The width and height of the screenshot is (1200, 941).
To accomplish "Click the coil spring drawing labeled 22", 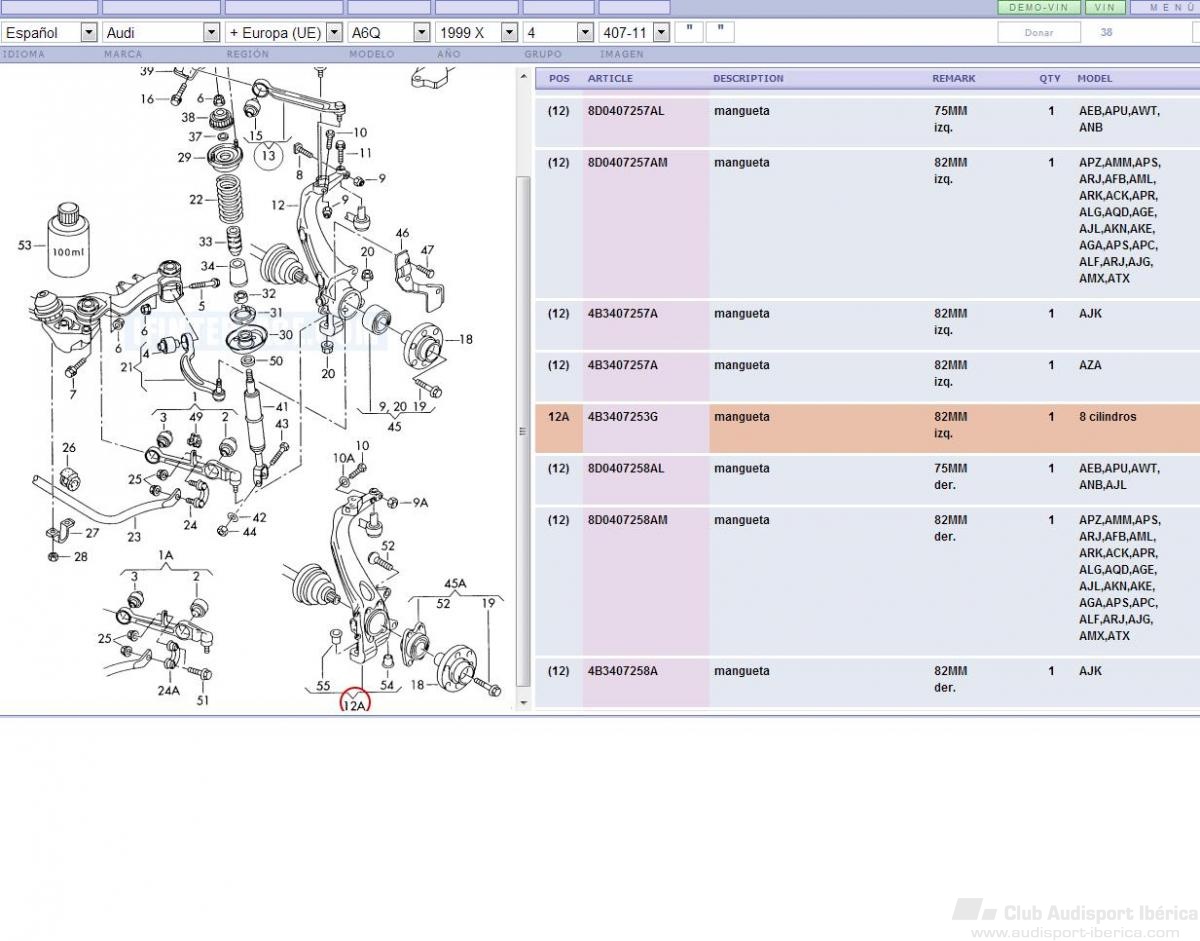I will [230, 199].
